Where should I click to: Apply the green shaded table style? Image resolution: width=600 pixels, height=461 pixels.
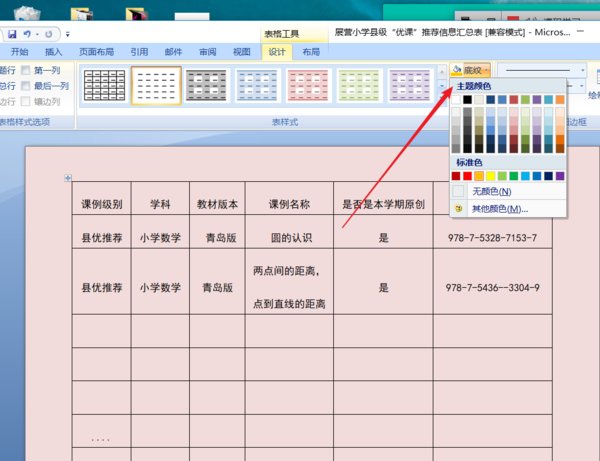(x=359, y=85)
